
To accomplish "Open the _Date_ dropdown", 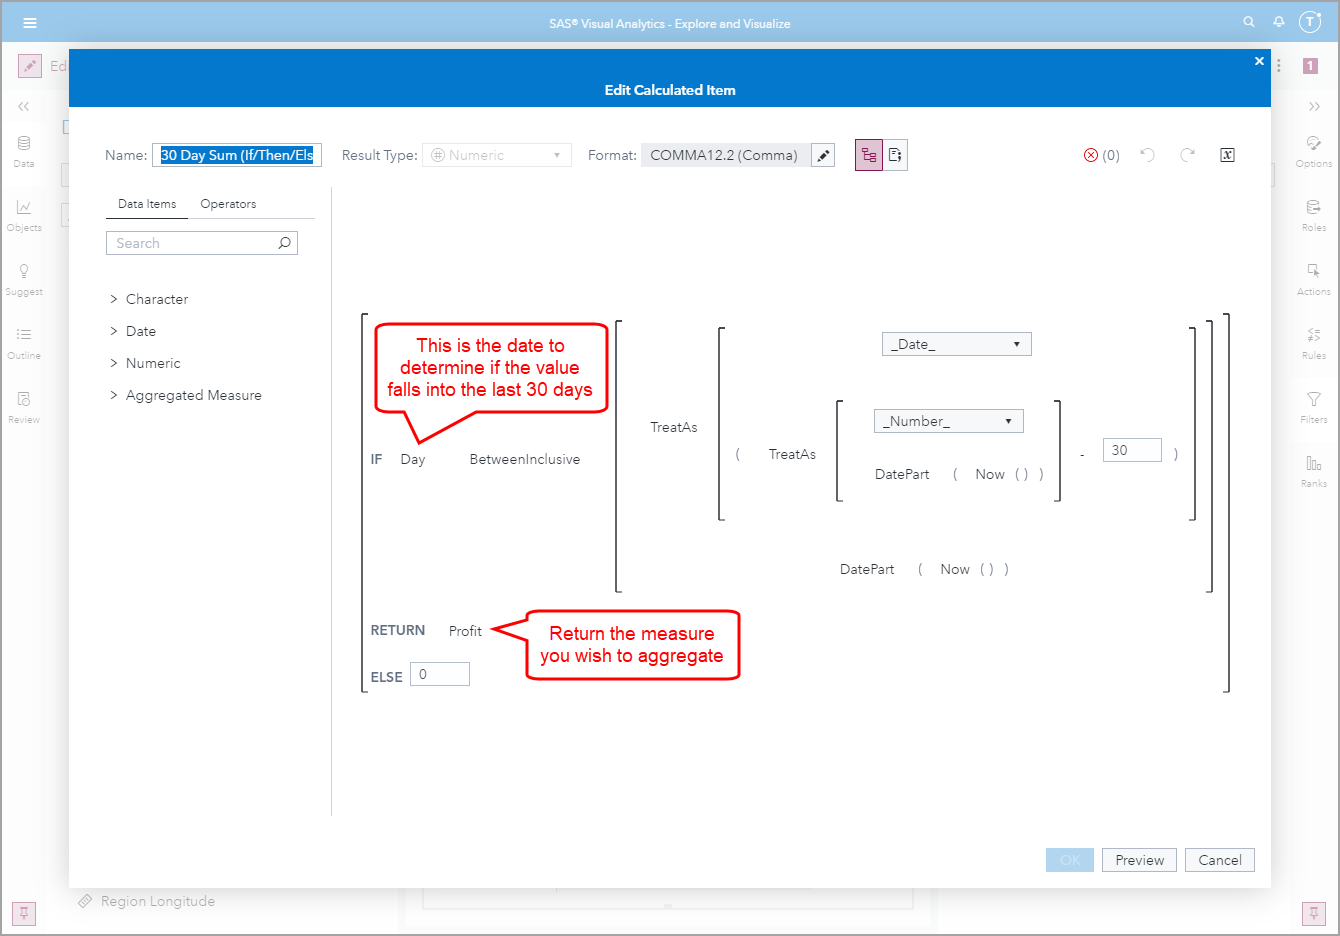I will pyautogui.click(x=956, y=343).
